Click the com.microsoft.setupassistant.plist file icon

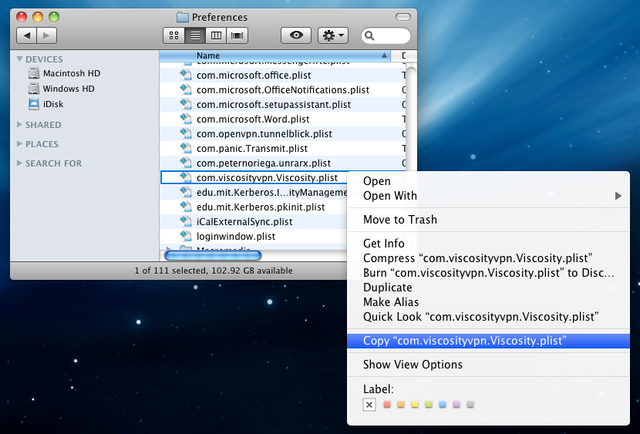(186, 104)
